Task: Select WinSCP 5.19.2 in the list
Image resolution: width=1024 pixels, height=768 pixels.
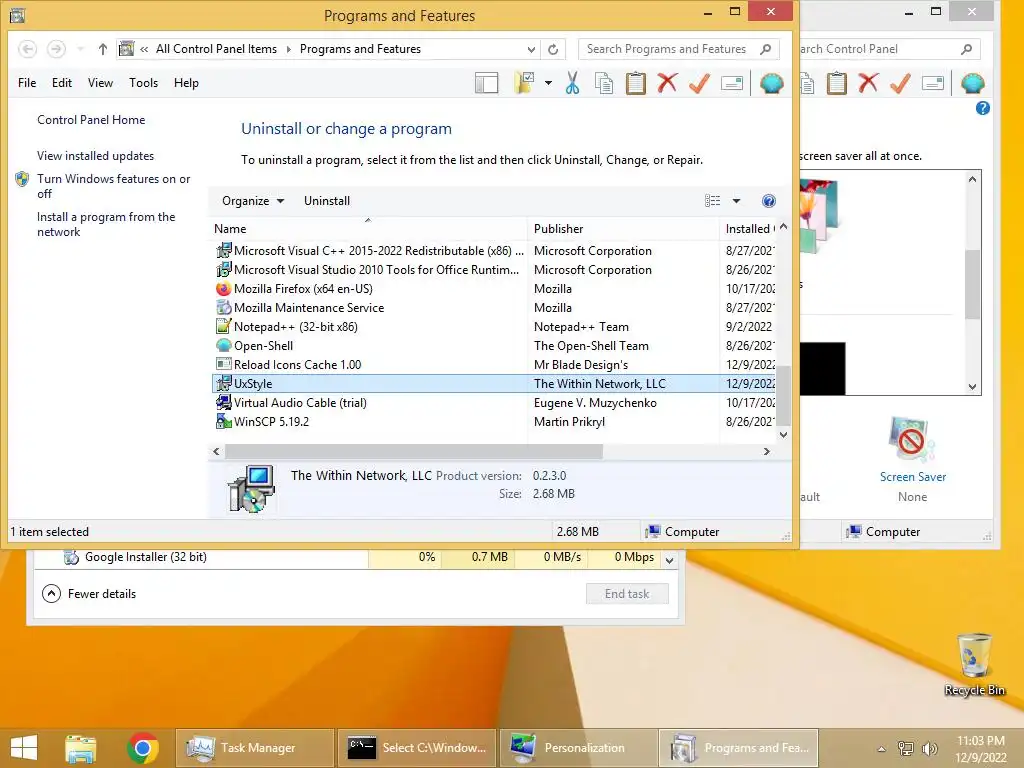Action: pyautogui.click(x=494, y=422)
